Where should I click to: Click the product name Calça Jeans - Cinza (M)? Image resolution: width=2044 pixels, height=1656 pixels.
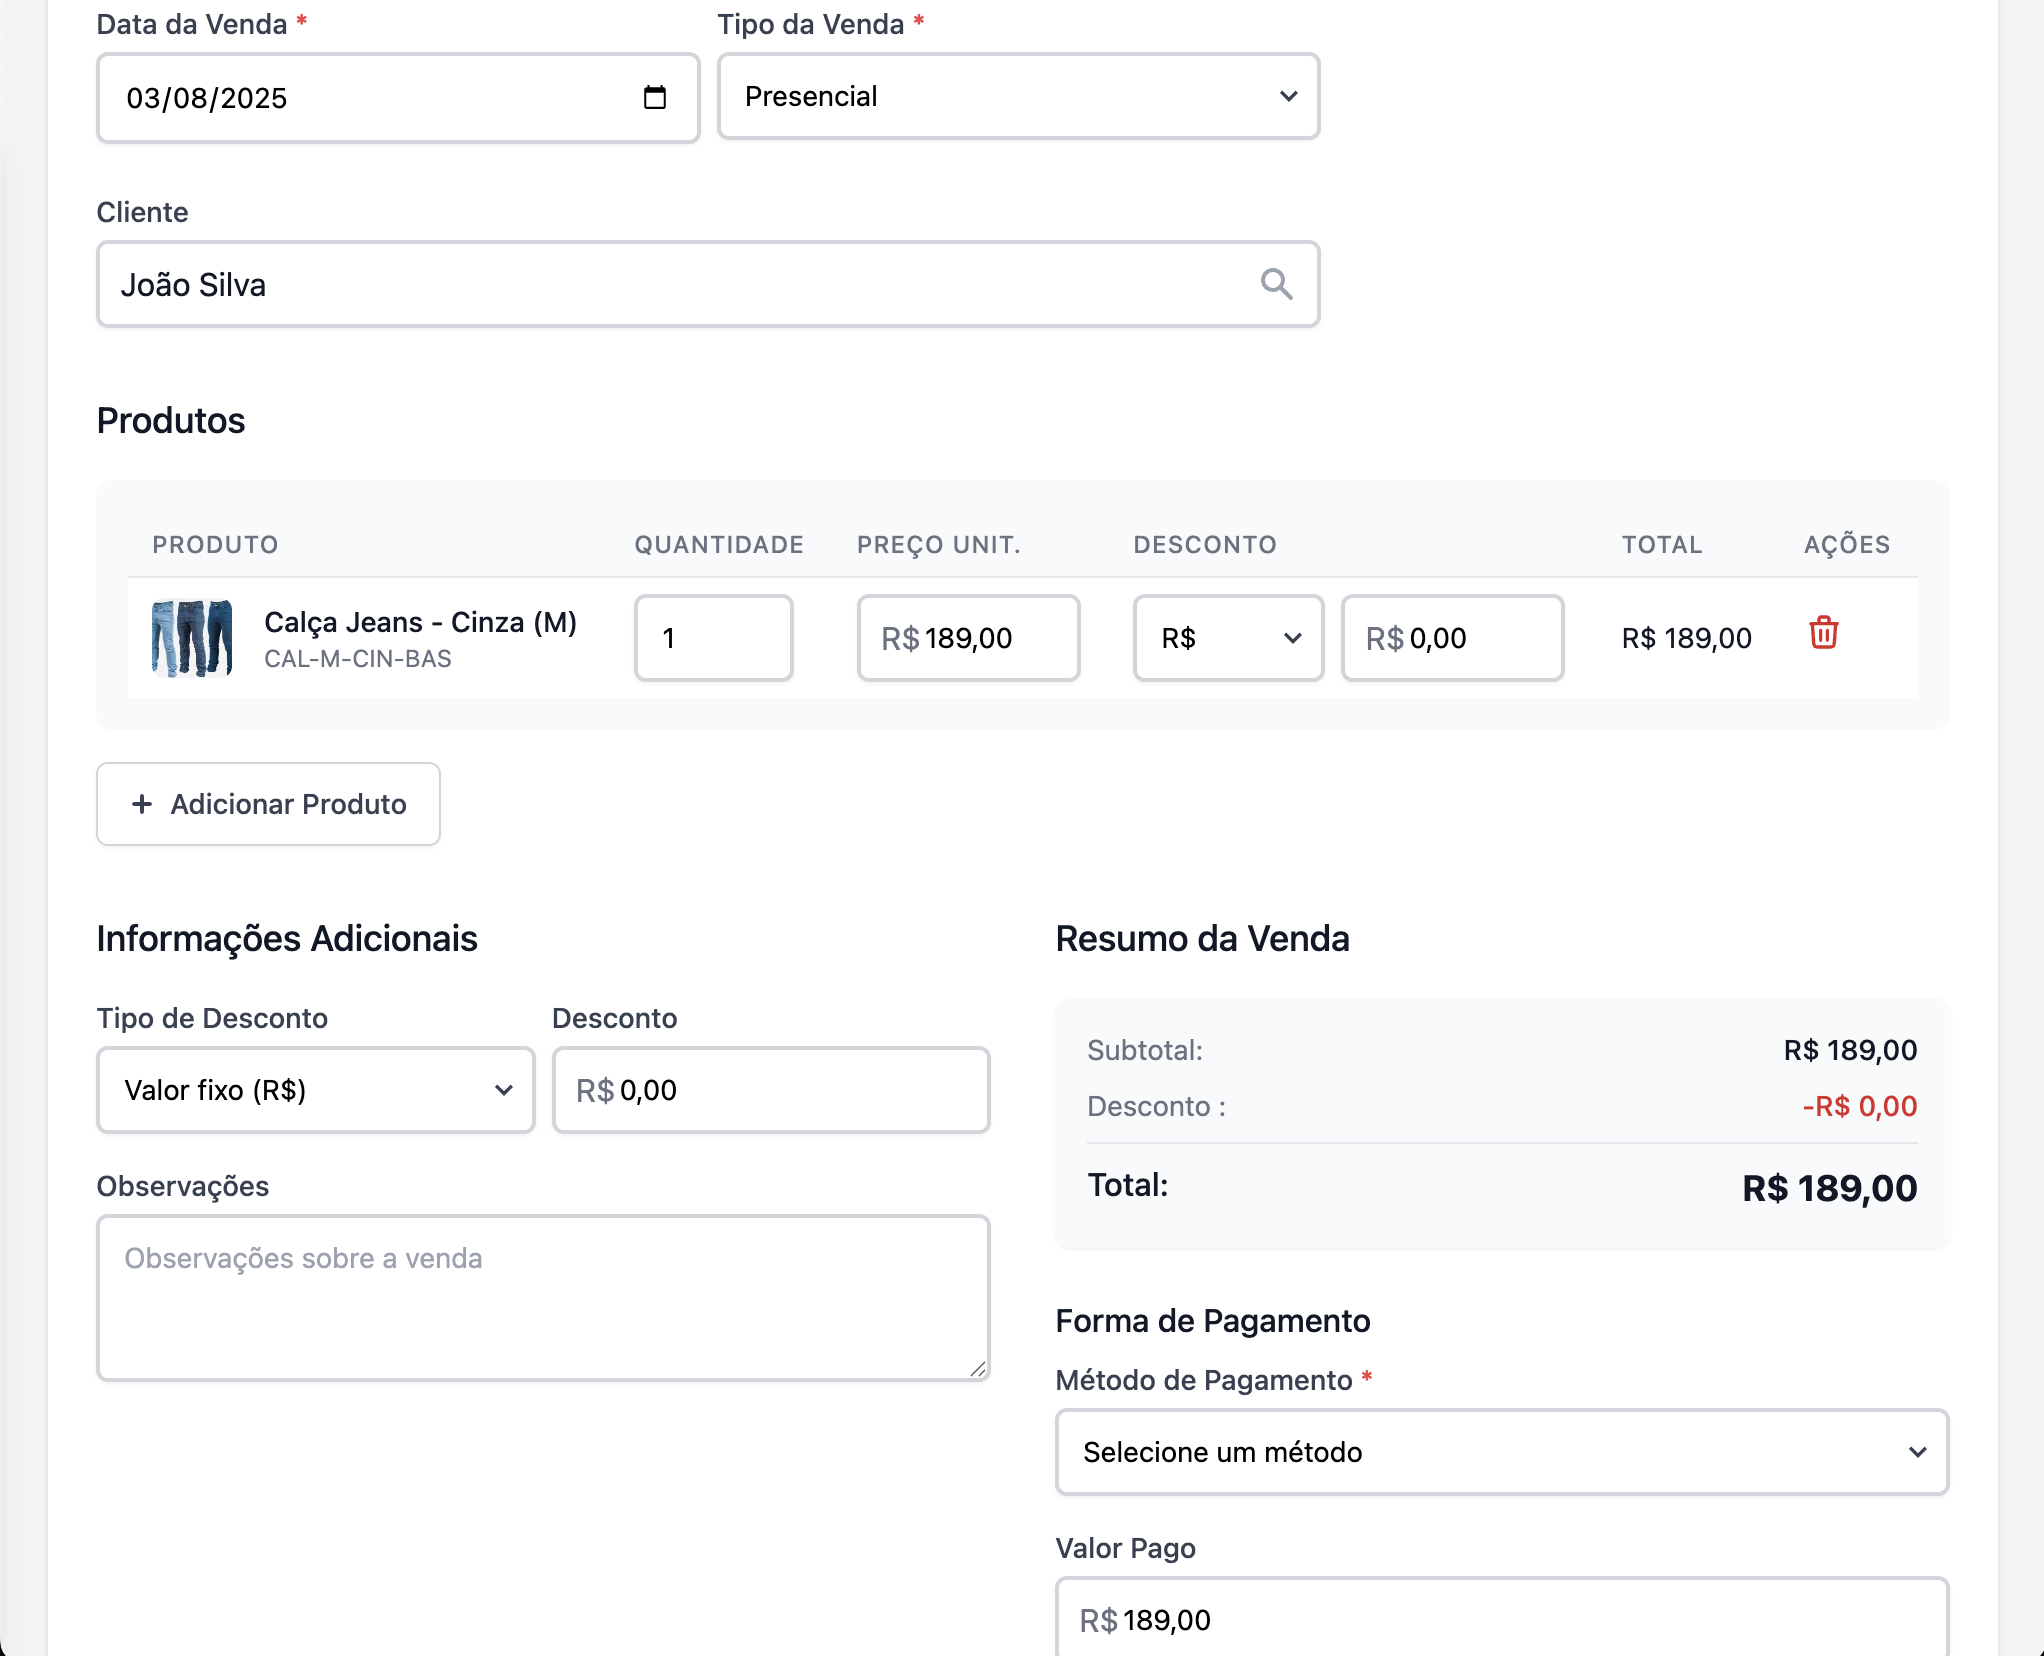(420, 622)
